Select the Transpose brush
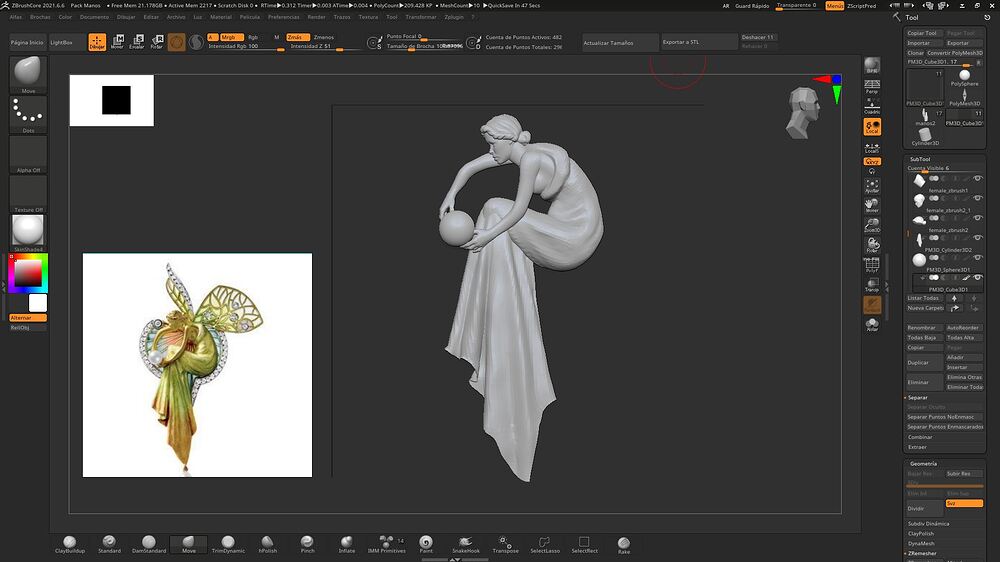This screenshot has height=562, width=1000. [505, 544]
